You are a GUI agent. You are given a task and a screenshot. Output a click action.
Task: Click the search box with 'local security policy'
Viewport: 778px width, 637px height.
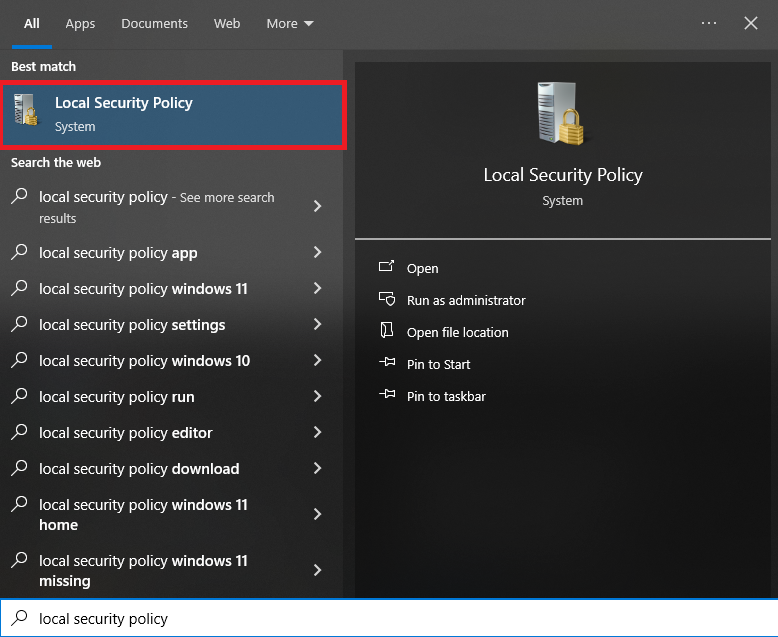pyautogui.click(x=389, y=618)
